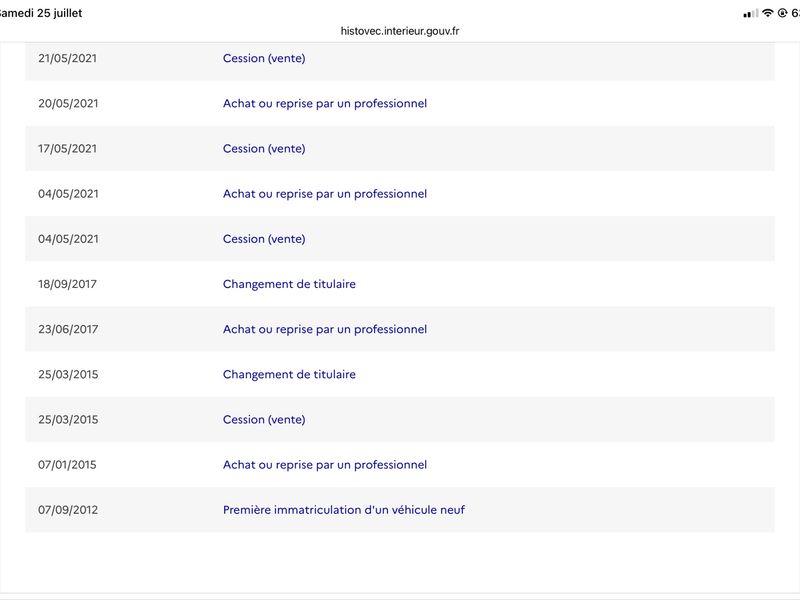Open Cession (vente) entry from 25/03/2015
Image resolution: width=800 pixels, height=600 pixels.
click(264, 419)
